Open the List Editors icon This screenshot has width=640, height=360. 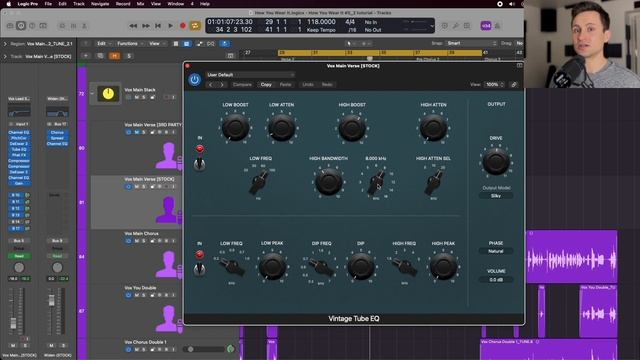tap(444, 26)
